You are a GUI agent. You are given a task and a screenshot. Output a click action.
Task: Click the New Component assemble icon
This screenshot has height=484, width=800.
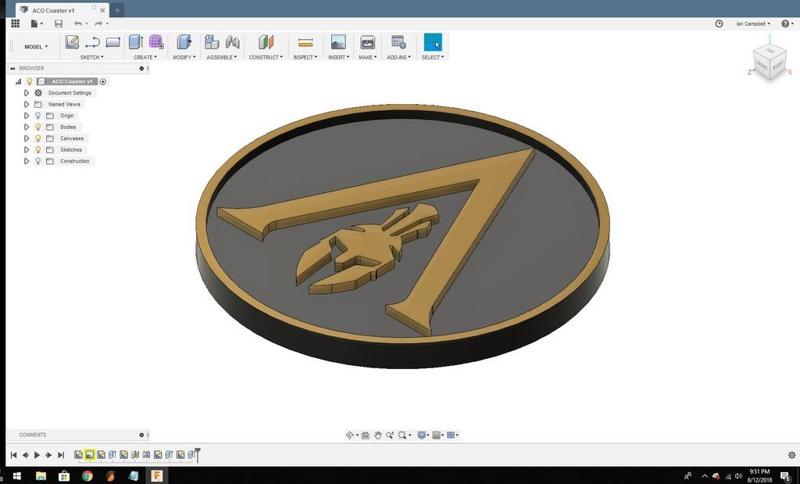point(212,42)
